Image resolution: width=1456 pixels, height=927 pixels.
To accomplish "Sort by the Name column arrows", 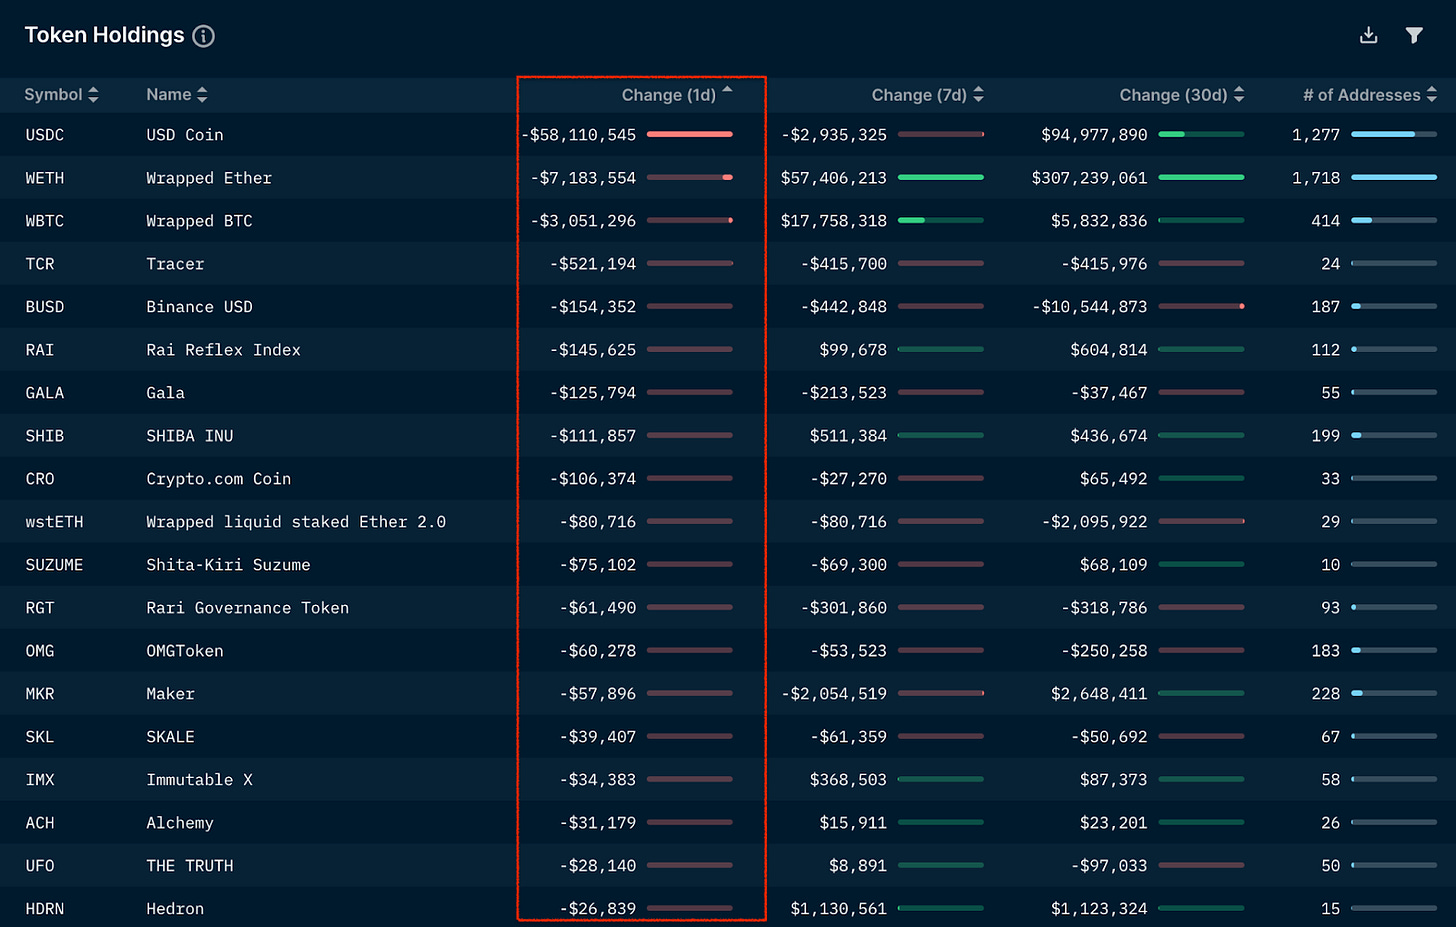I will point(202,95).
